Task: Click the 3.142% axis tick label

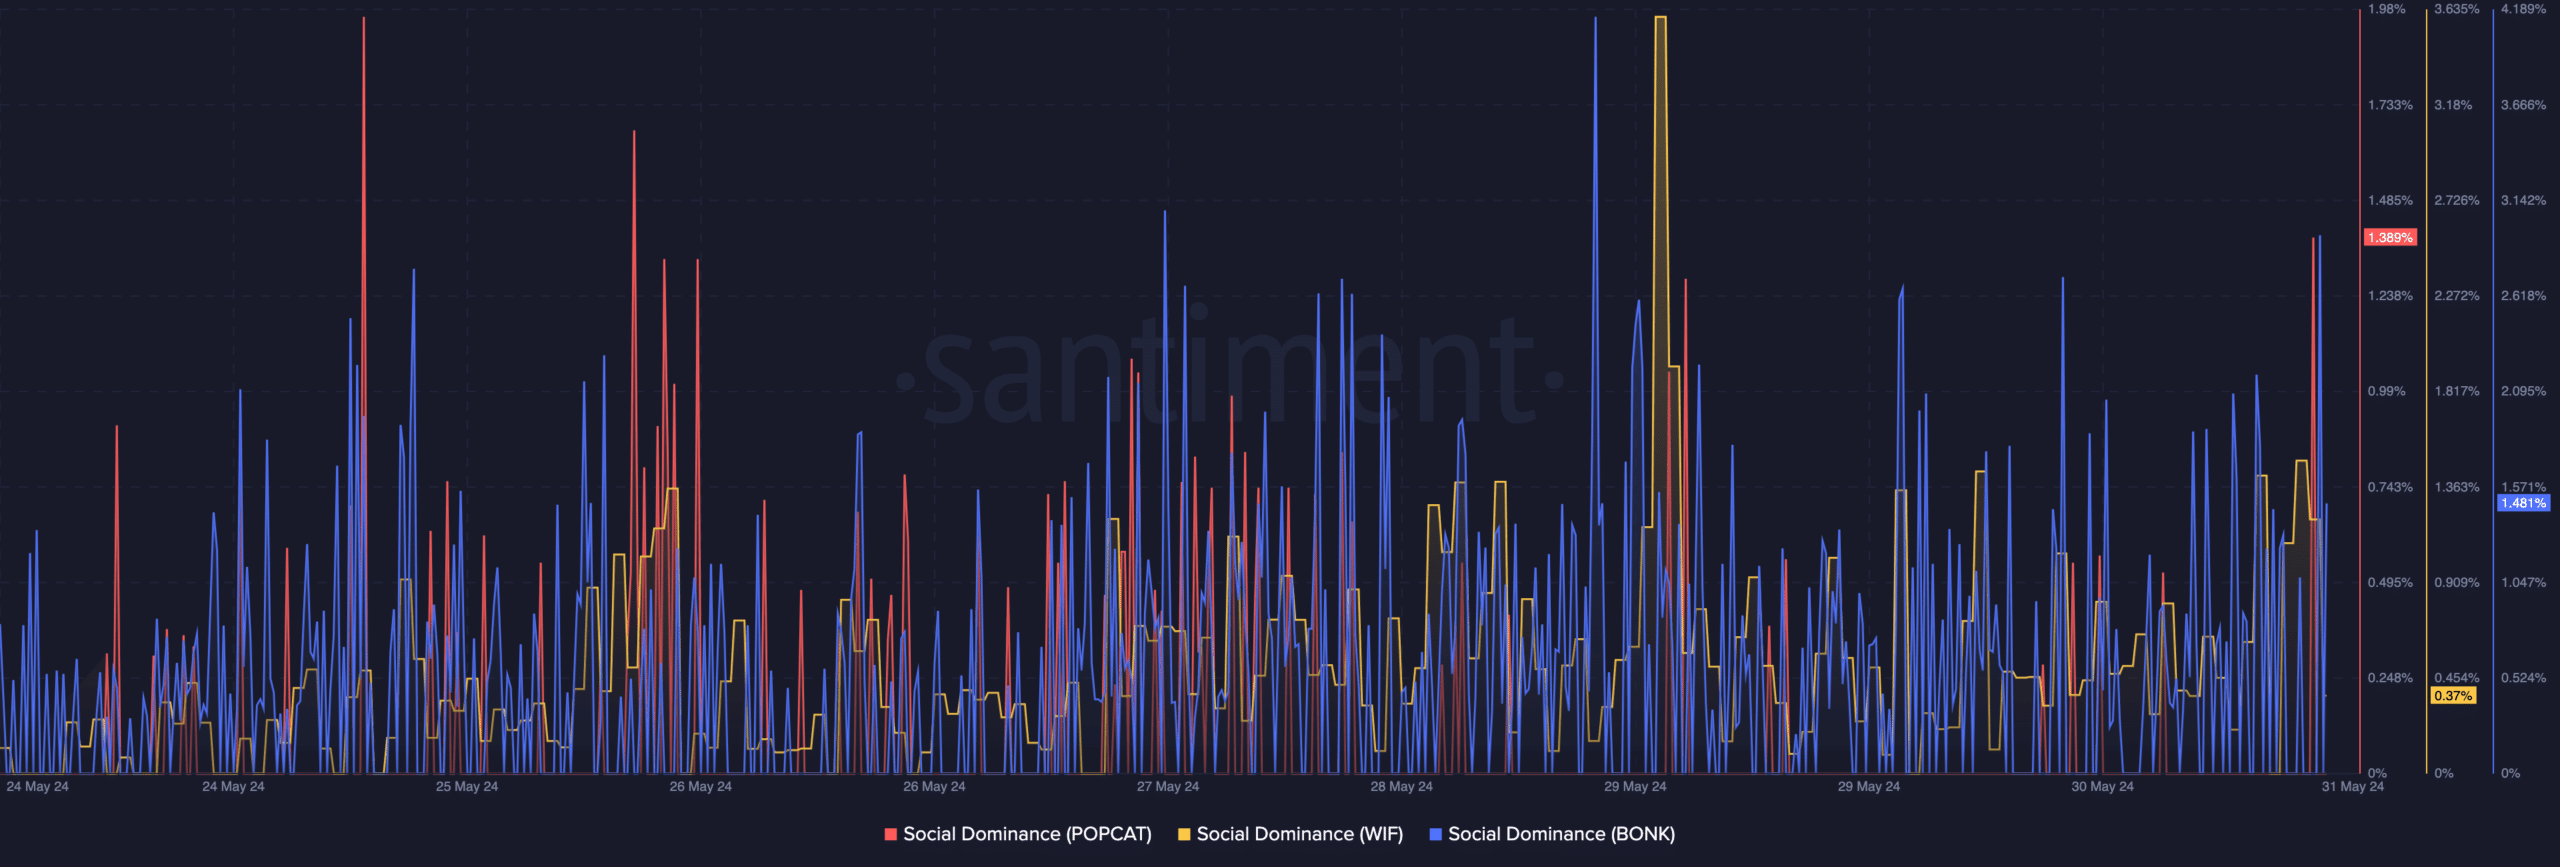Action: coord(2524,201)
